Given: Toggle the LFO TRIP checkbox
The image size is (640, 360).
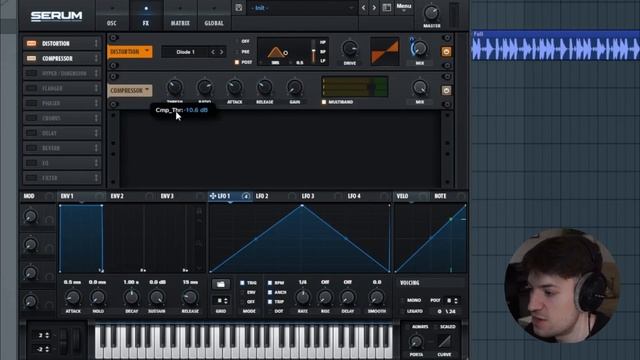Looking at the screenshot, I should coord(270,302).
